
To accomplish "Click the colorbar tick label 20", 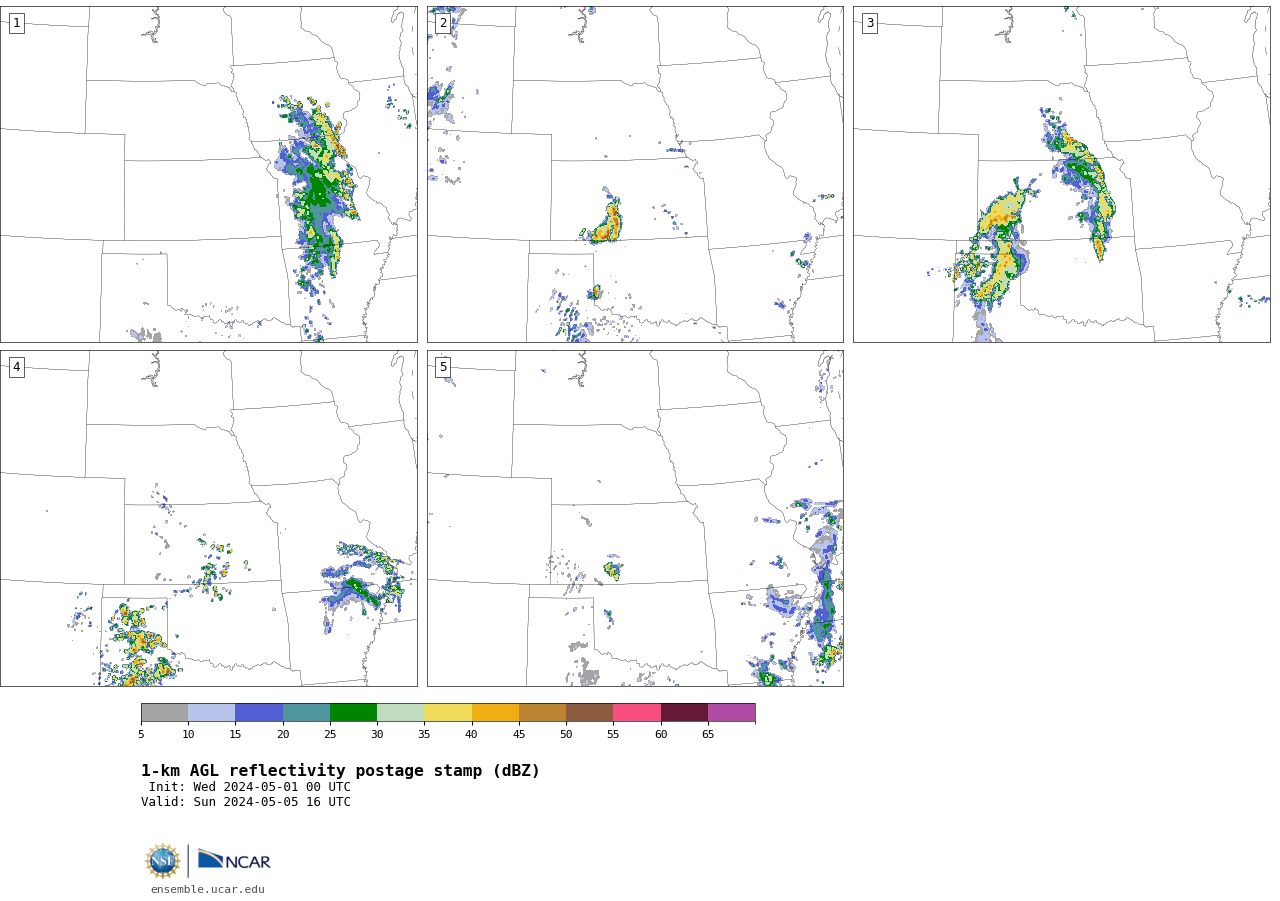I will pos(283,735).
